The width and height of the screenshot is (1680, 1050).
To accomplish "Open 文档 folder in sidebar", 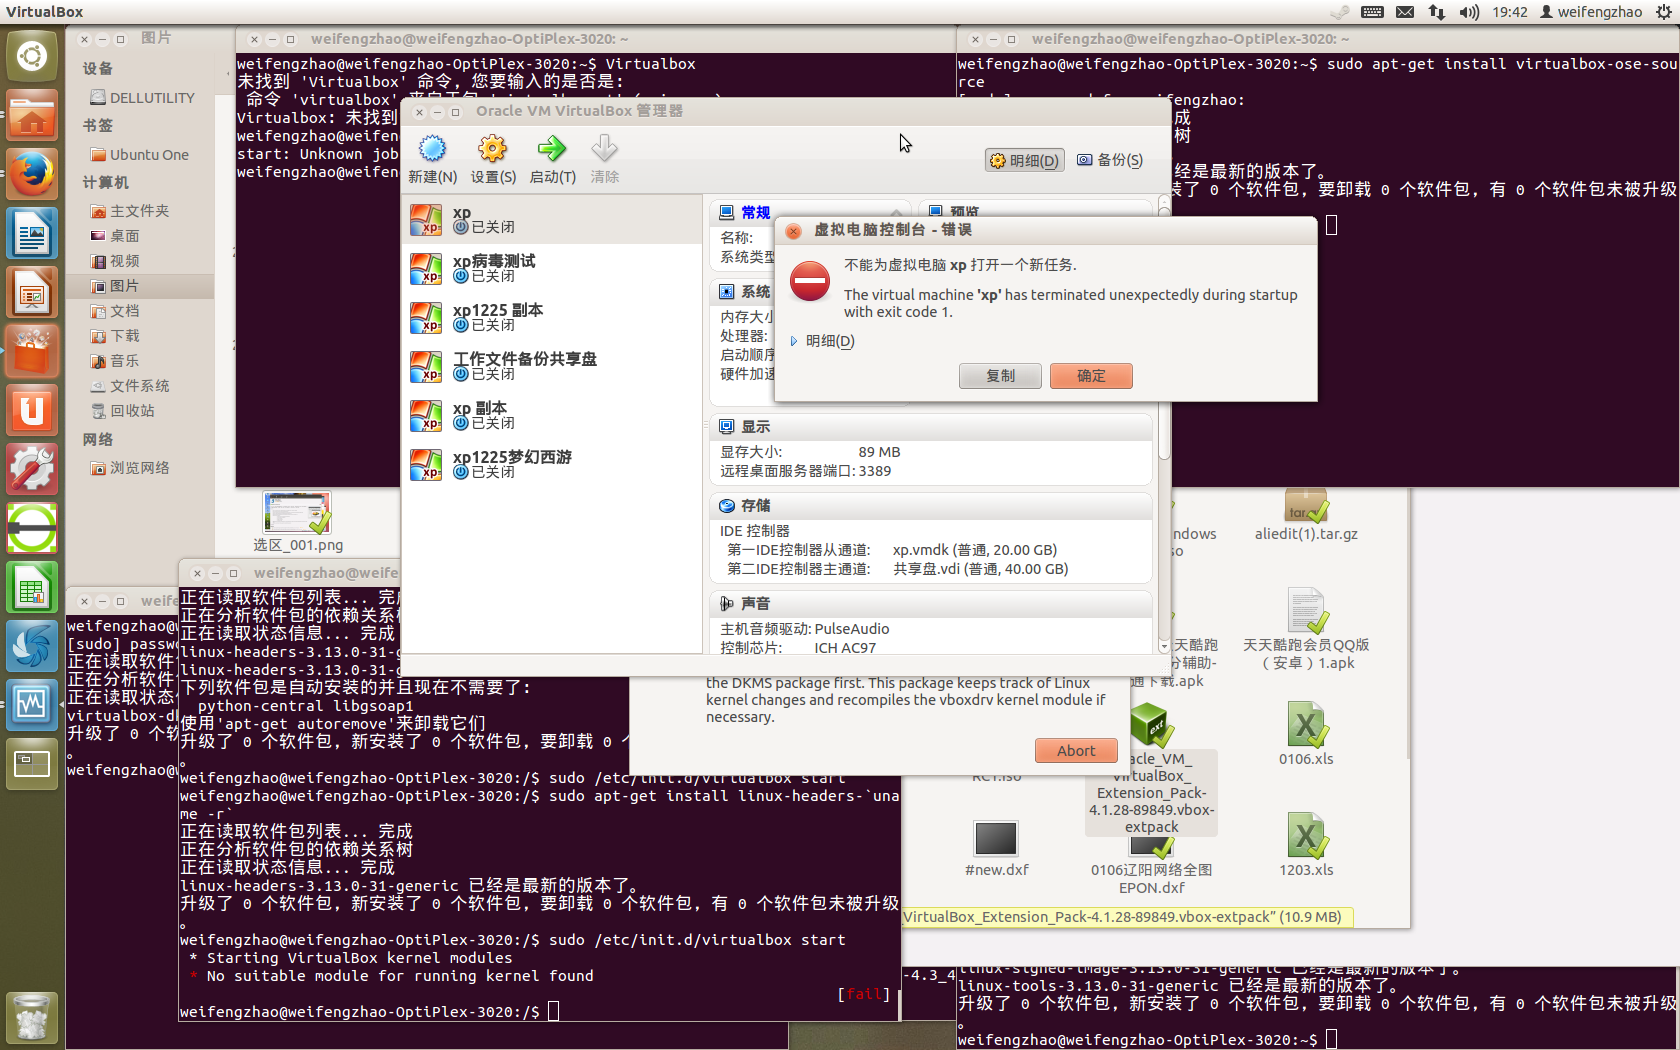I will click(115, 311).
